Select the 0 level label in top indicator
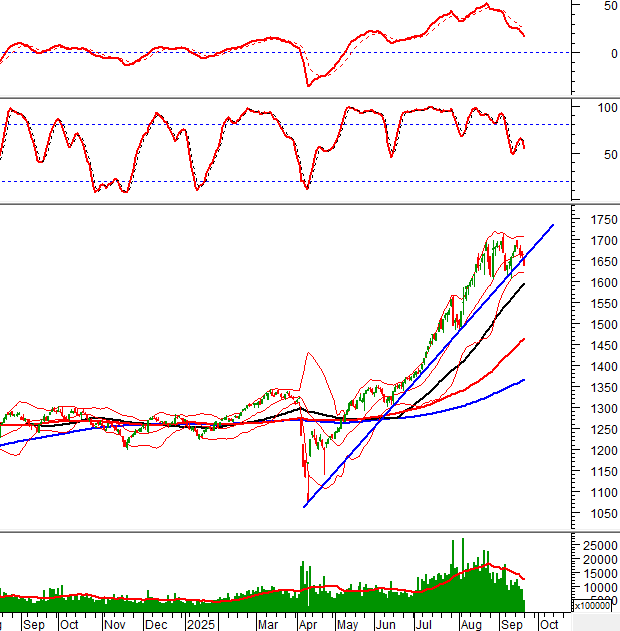 (608, 53)
